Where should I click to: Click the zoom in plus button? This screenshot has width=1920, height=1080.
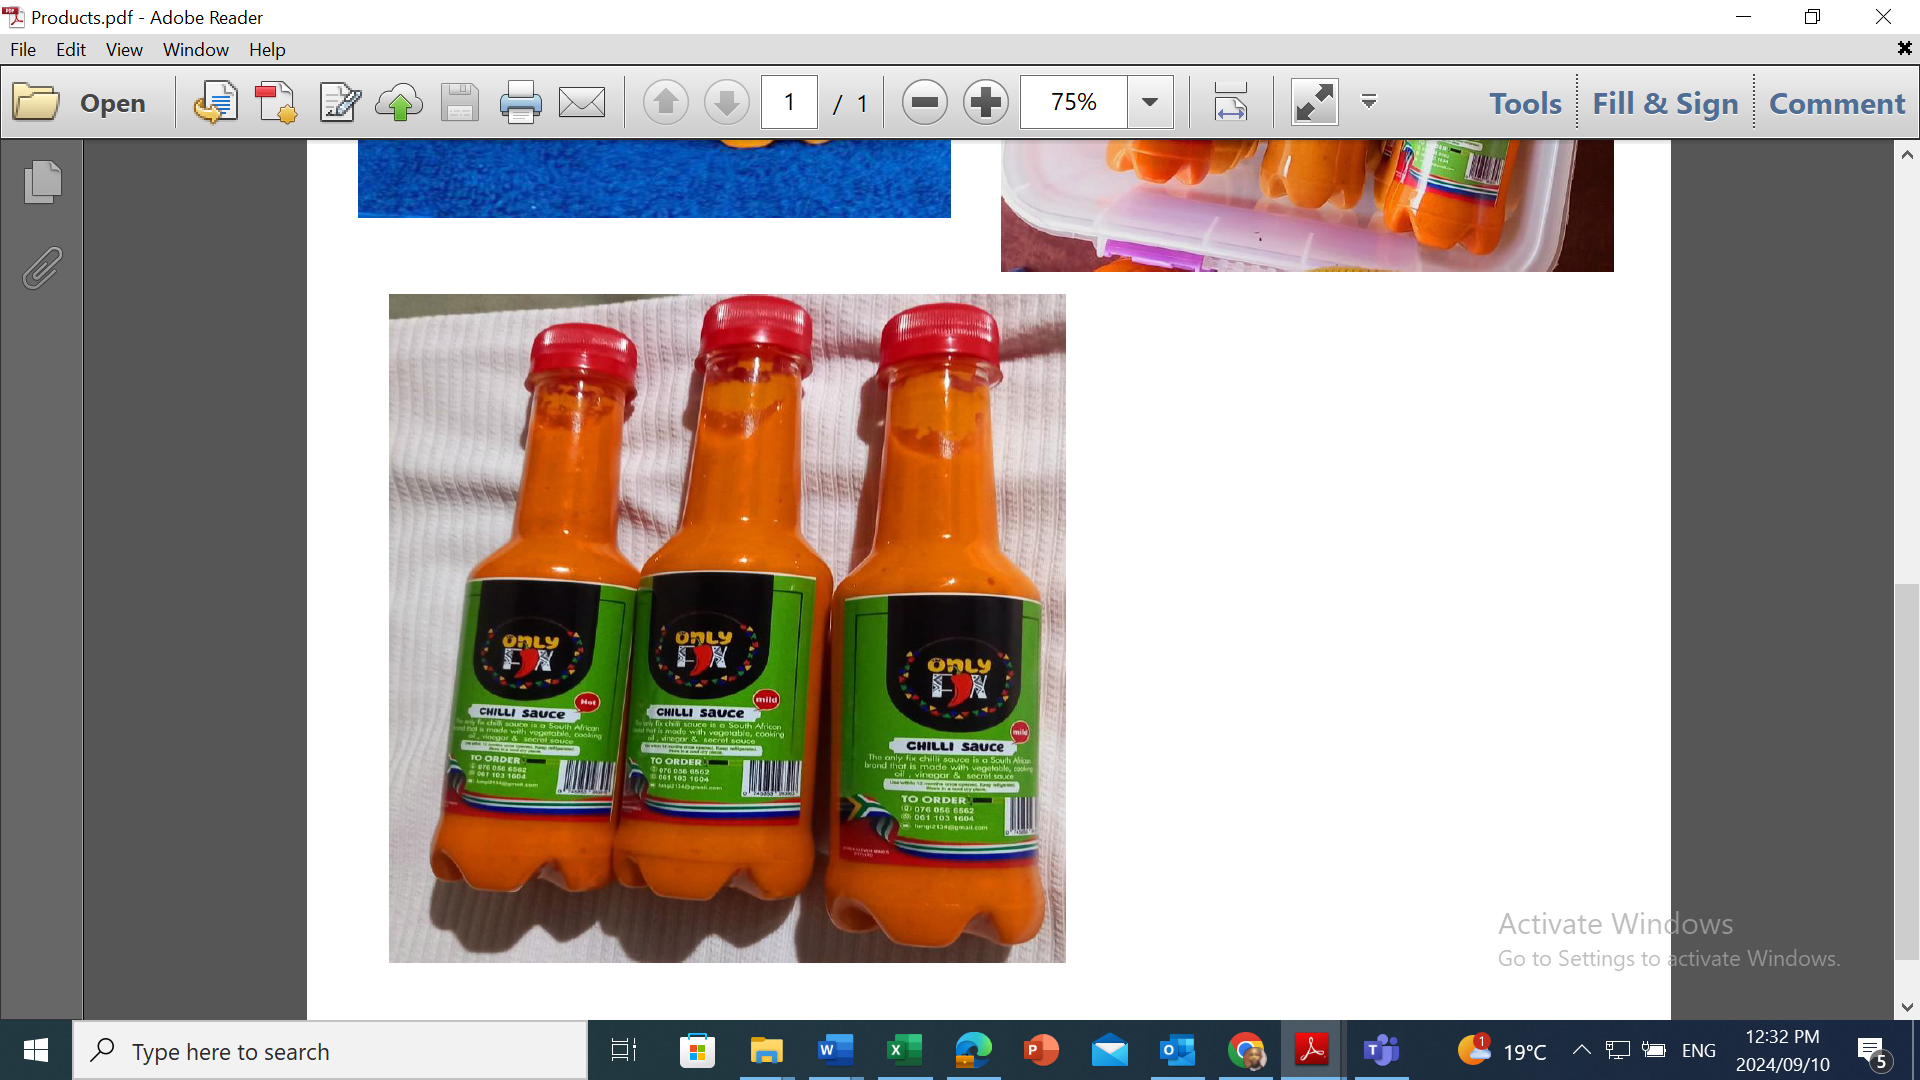point(986,102)
